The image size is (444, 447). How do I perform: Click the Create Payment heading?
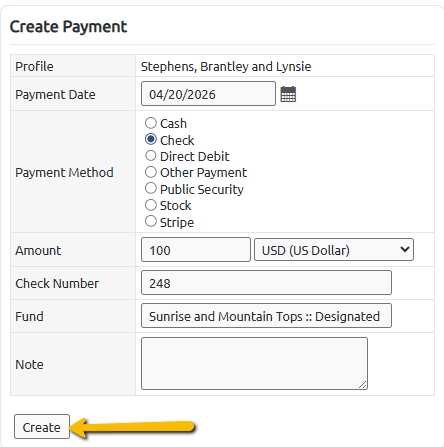[68, 27]
